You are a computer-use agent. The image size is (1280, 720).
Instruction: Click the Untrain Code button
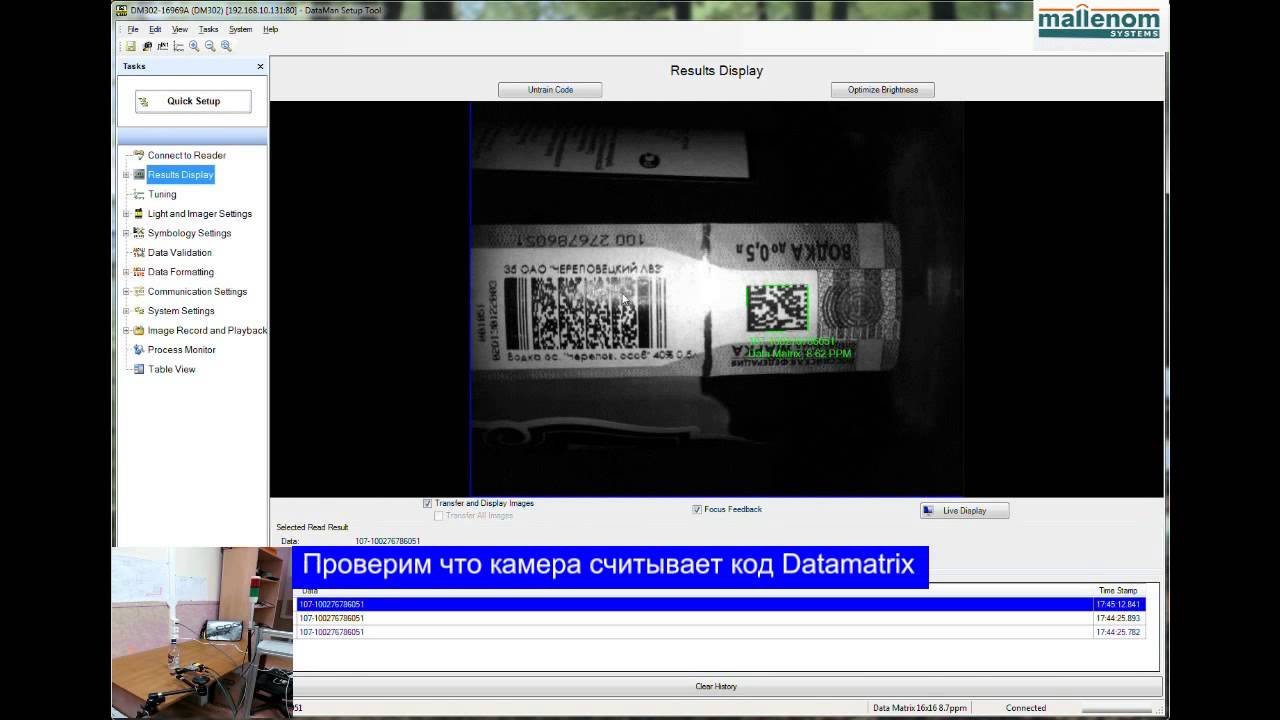[550, 90]
